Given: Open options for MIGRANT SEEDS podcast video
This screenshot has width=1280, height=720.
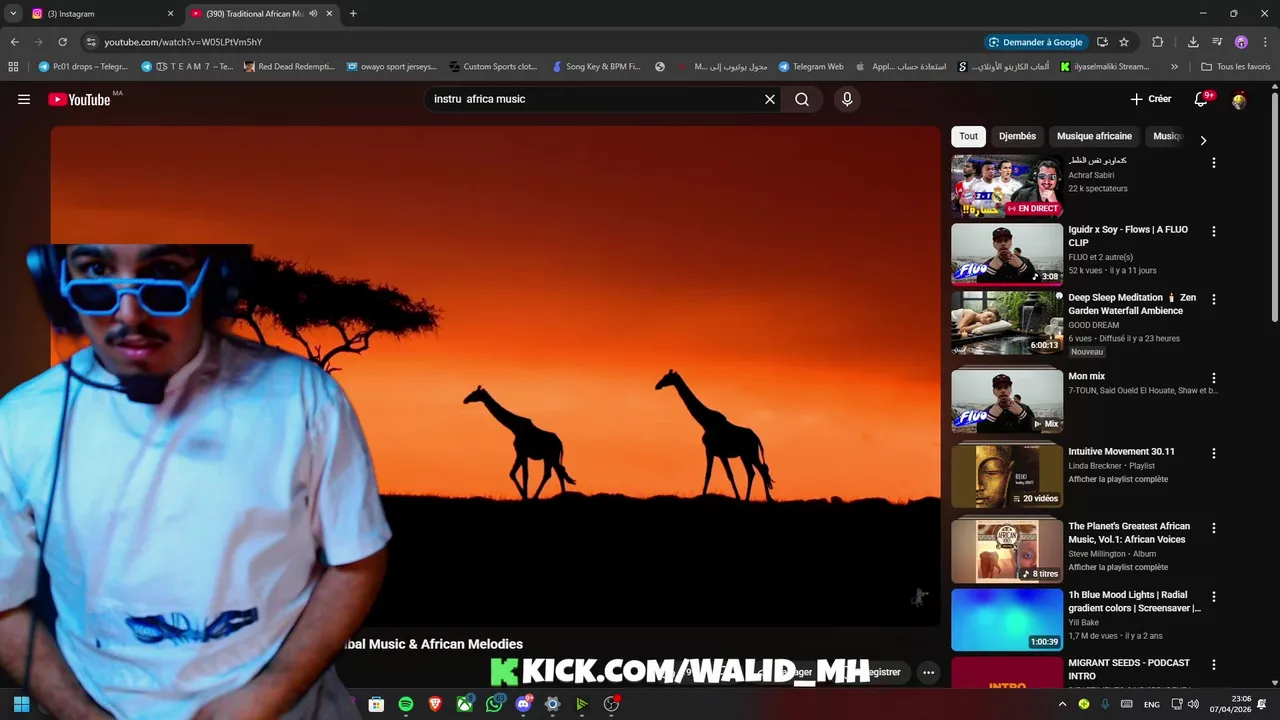Looking at the screenshot, I should click(1214, 665).
